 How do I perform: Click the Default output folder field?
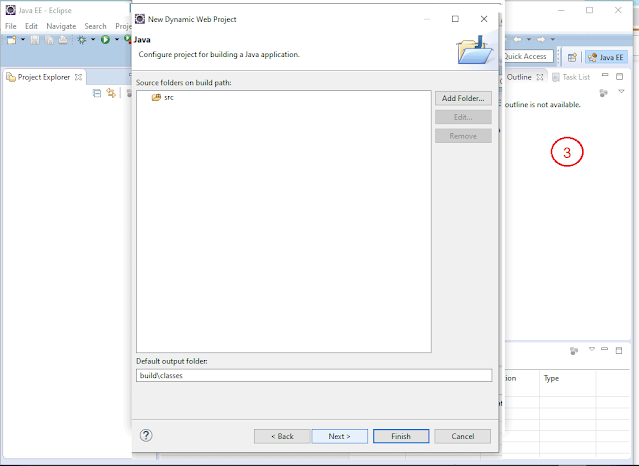(x=314, y=375)
